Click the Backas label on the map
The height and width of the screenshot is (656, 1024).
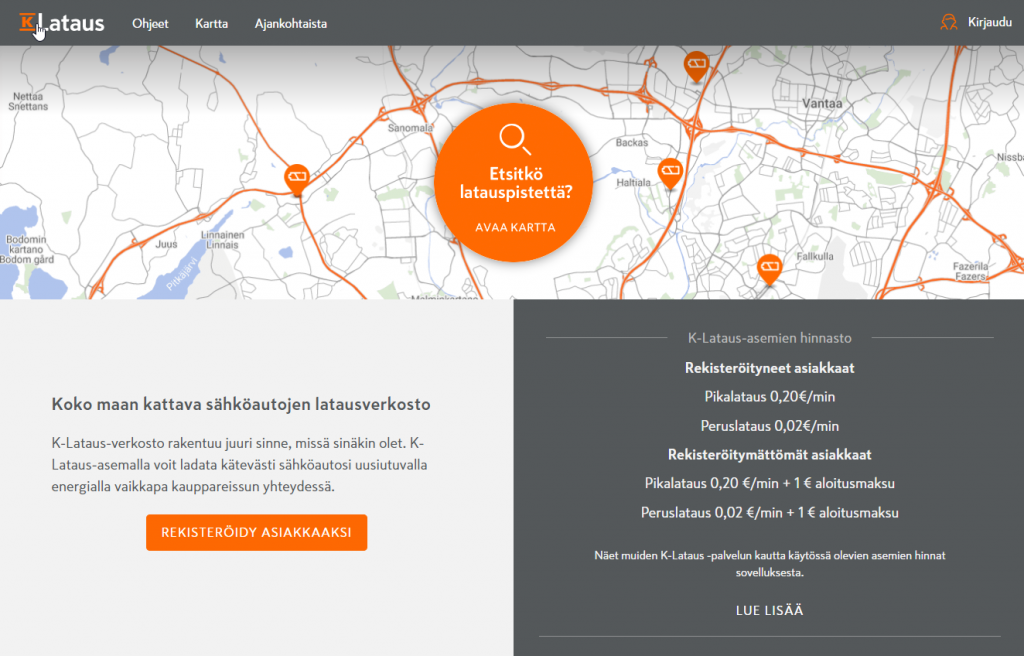632,142
